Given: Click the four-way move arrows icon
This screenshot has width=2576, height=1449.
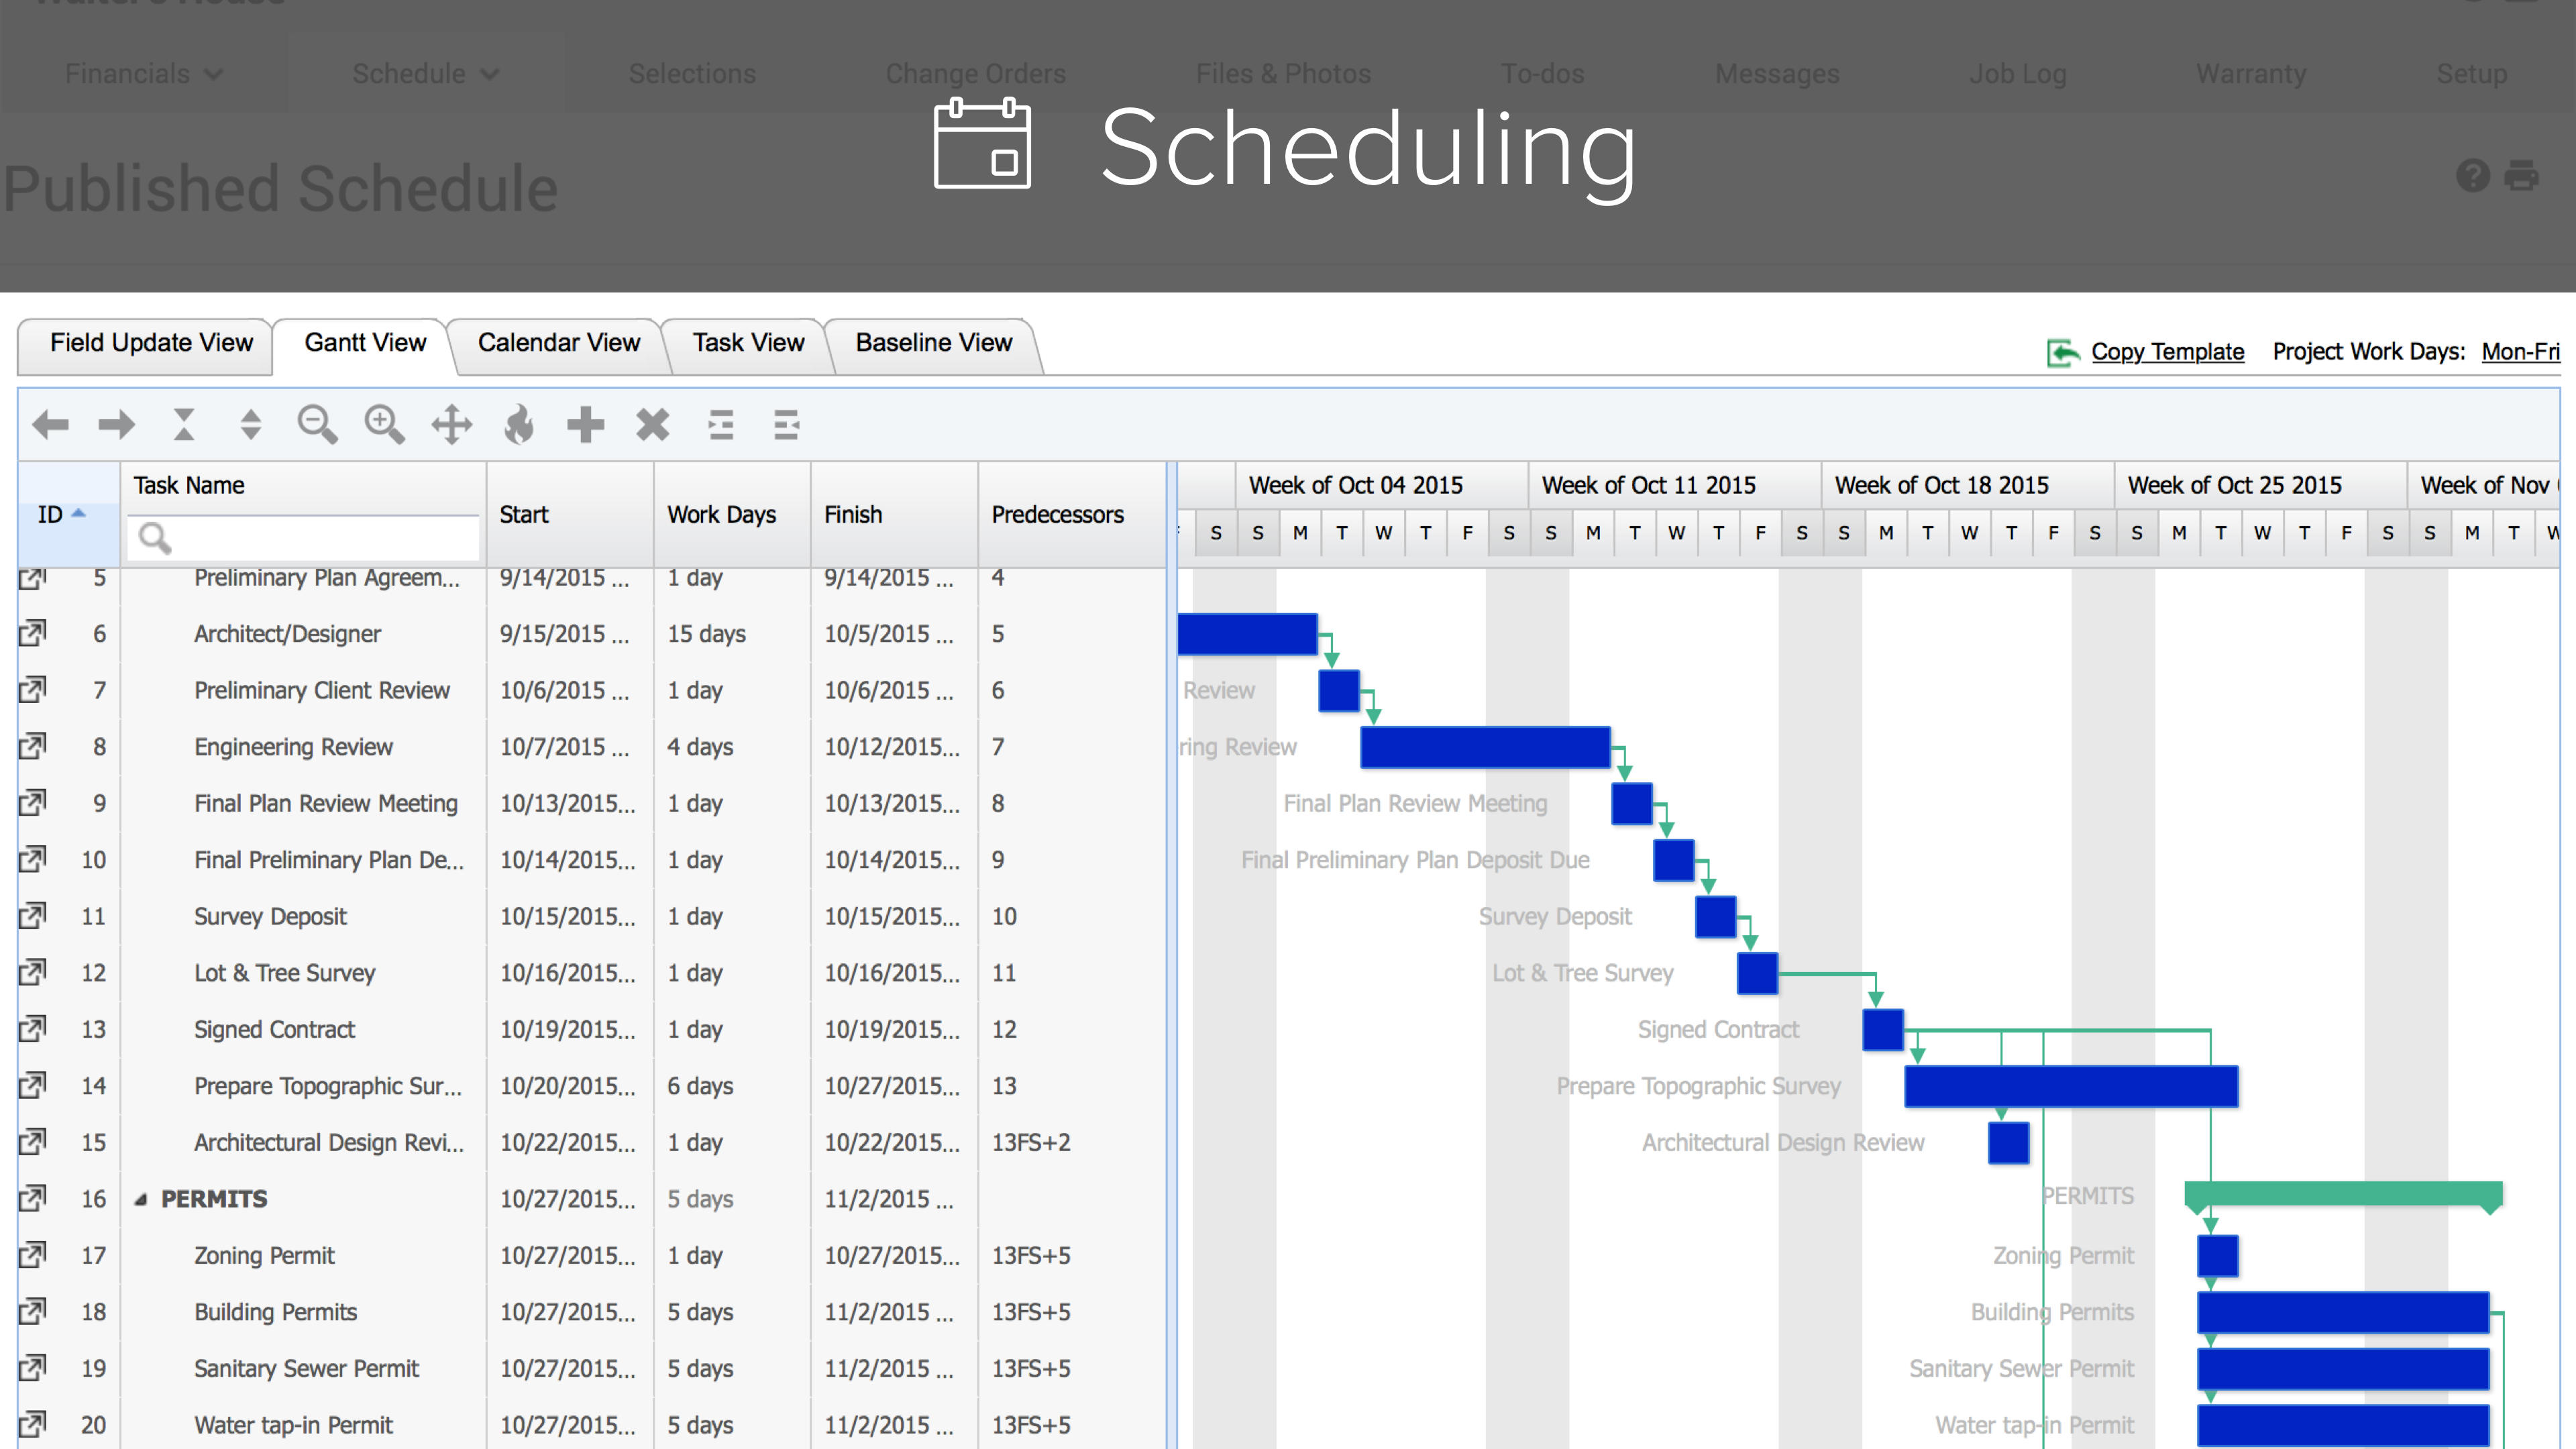Looking at the screenshot, I should [x=452, y=425].
